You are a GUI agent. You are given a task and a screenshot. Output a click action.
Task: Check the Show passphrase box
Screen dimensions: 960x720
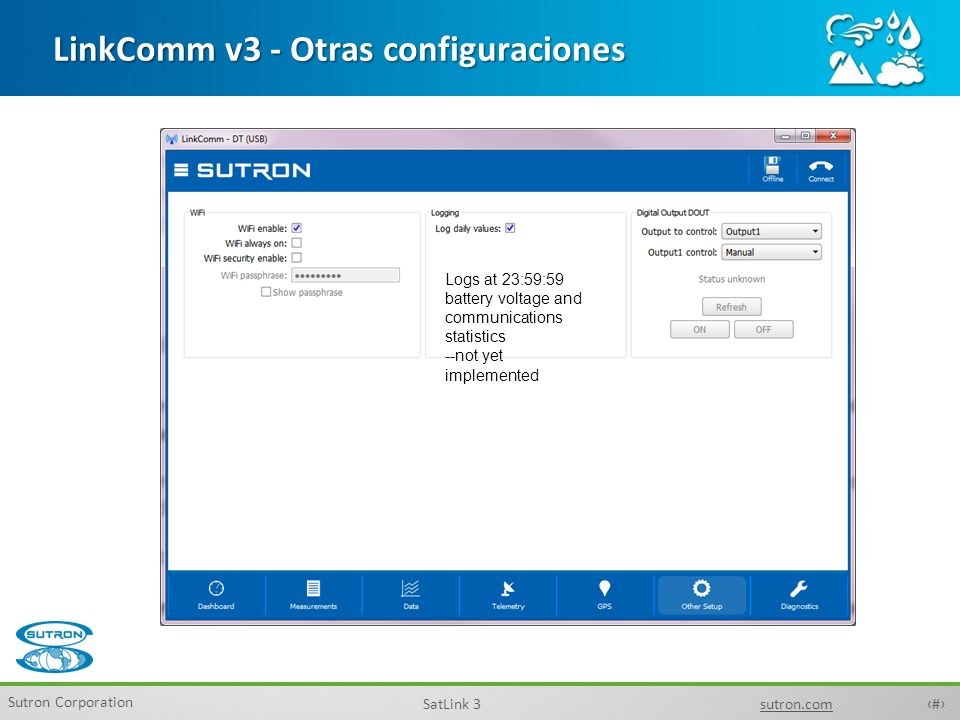[266, 292]
